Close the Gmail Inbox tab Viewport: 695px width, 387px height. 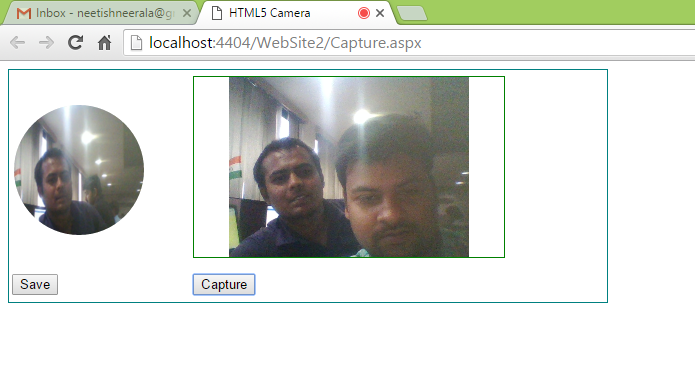tap(187, 13)
